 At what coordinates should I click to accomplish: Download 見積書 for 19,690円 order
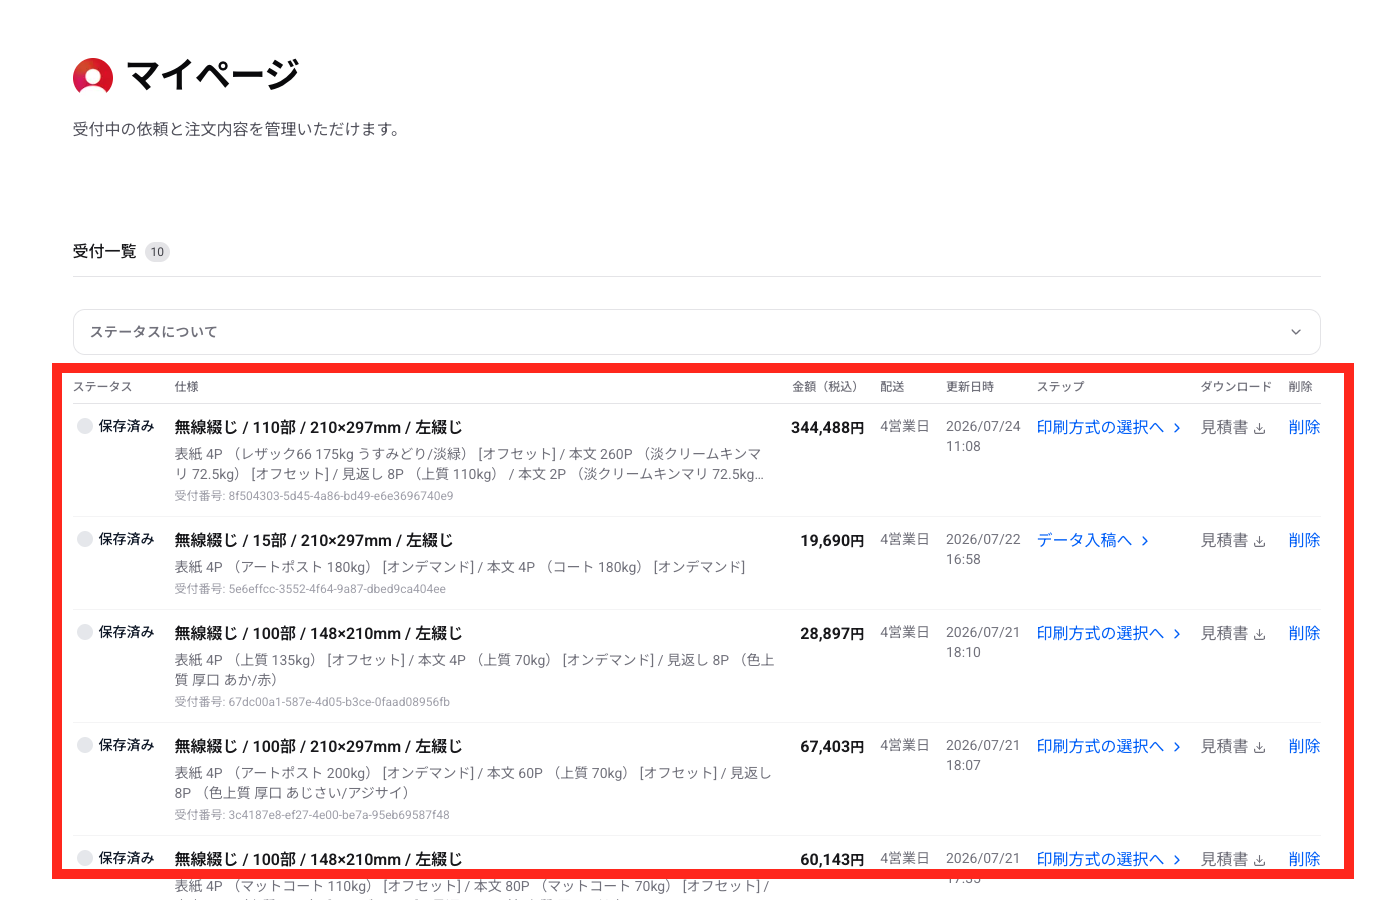coord(1233,540)
